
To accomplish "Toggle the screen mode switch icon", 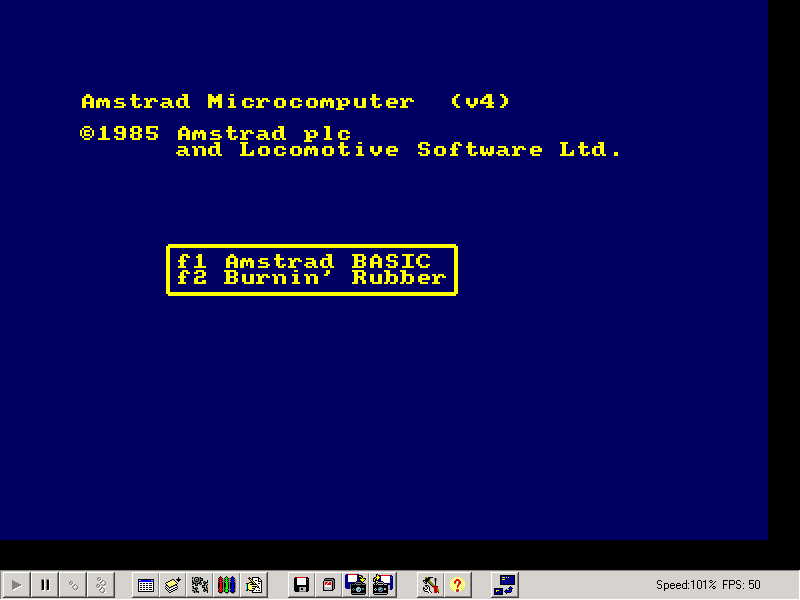I will coord(506,585).
